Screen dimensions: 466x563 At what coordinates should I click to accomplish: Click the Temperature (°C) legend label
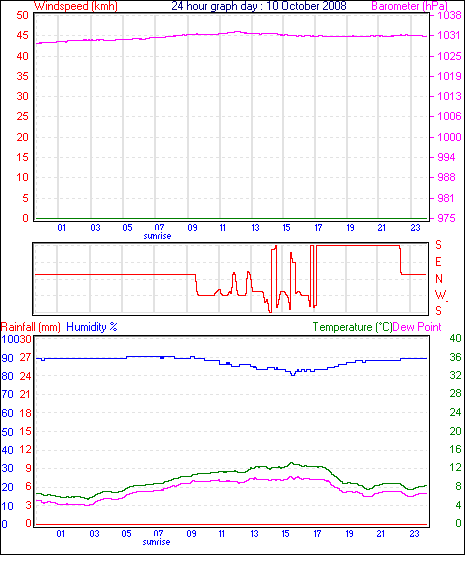tap(352, 327)
